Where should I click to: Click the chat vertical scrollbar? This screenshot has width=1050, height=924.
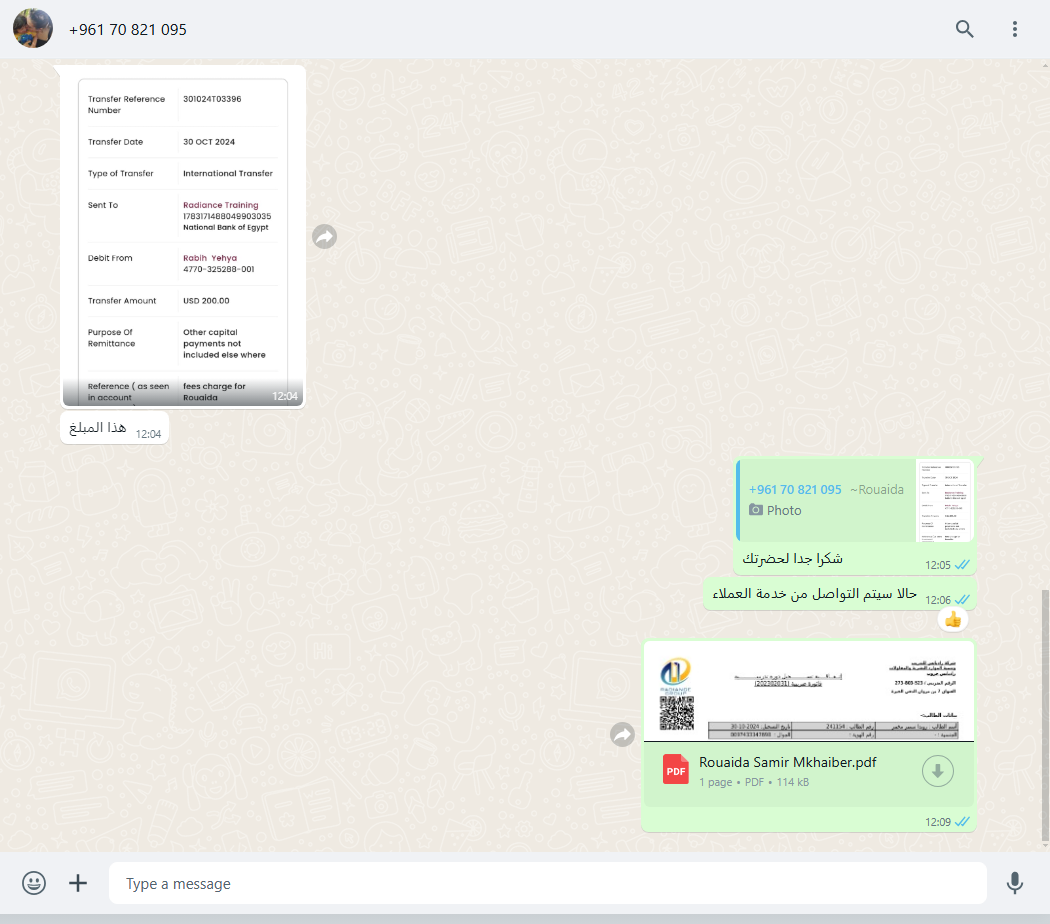click(x=1045, y=714)
